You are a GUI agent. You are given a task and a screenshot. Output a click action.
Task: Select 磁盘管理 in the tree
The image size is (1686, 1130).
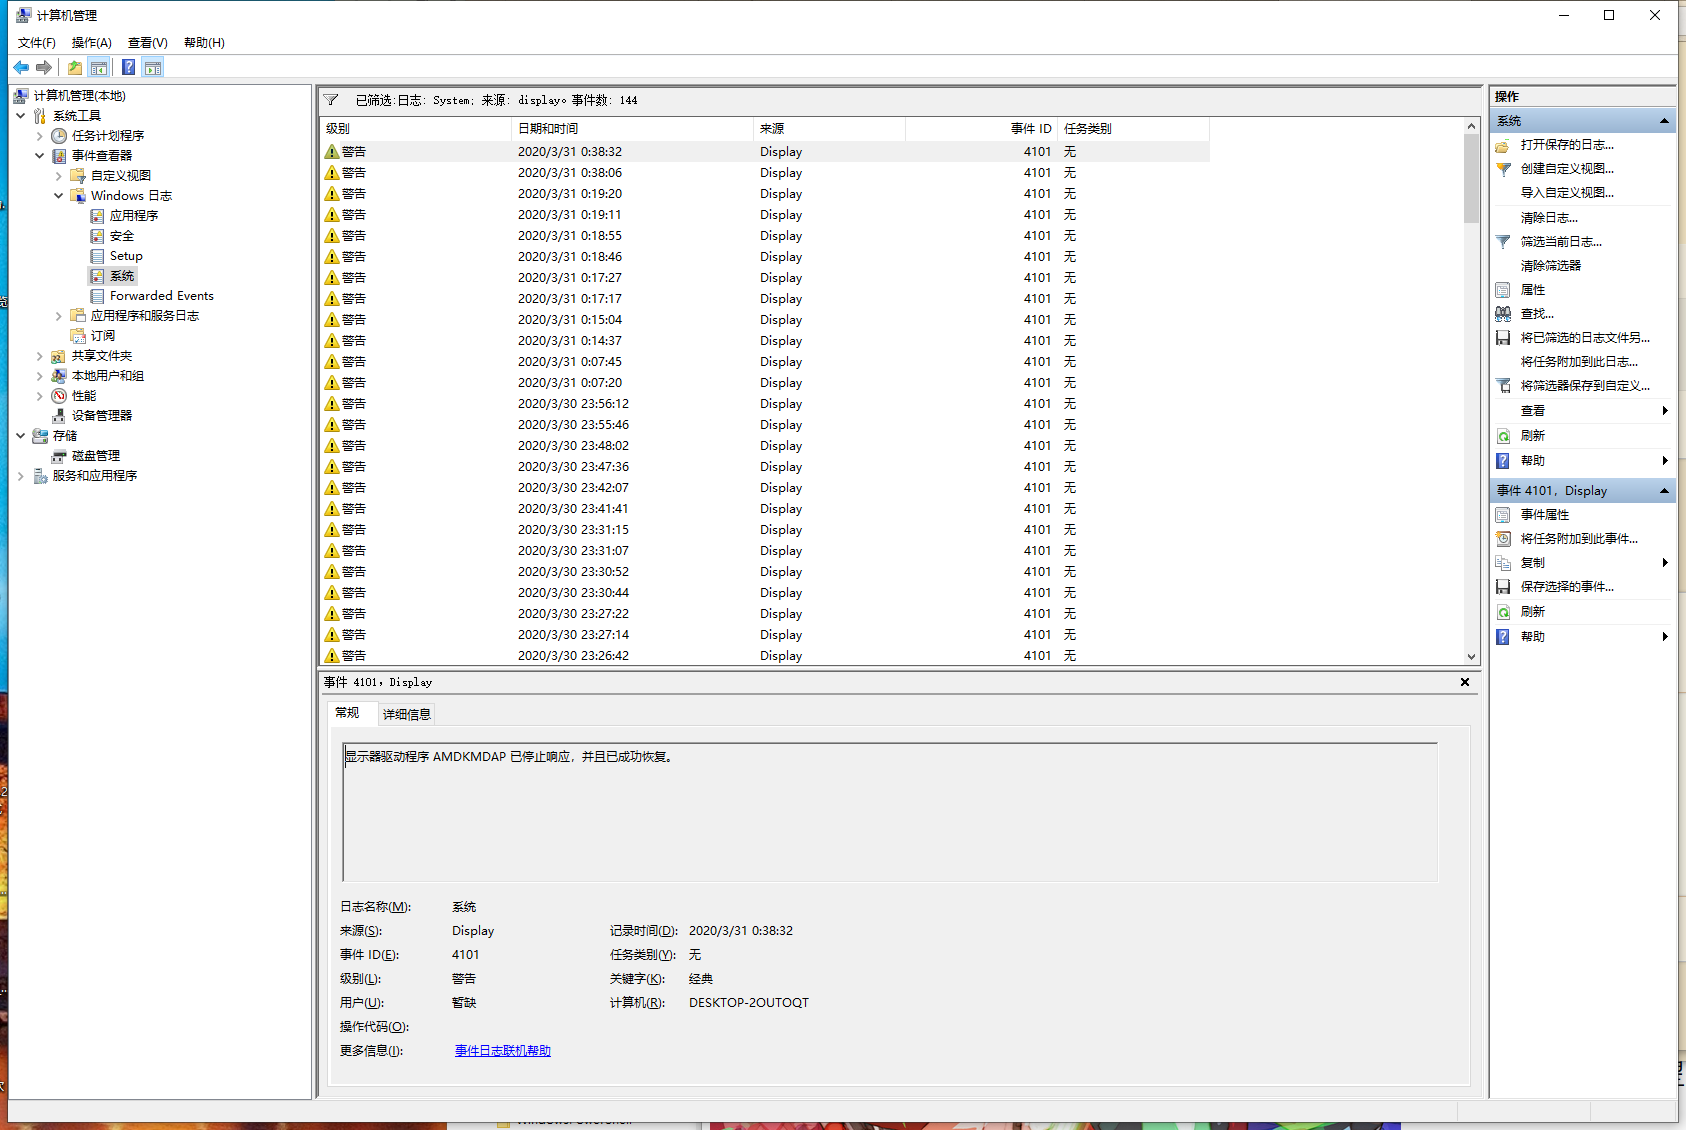(95, 455)
